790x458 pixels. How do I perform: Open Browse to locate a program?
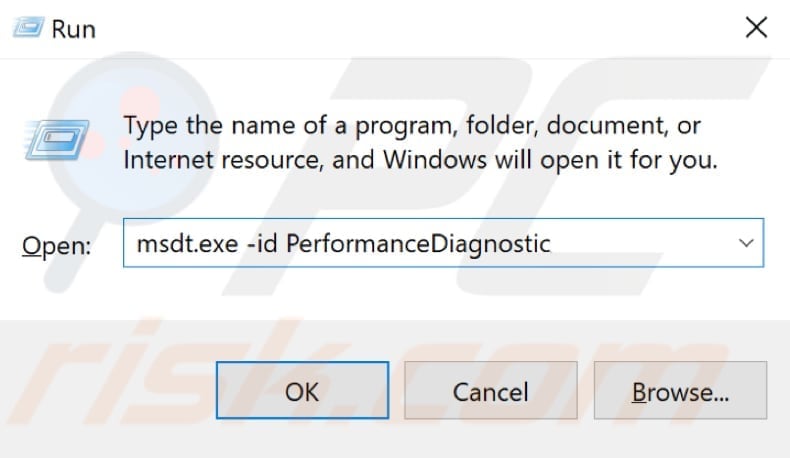click(x=678, y=393)
